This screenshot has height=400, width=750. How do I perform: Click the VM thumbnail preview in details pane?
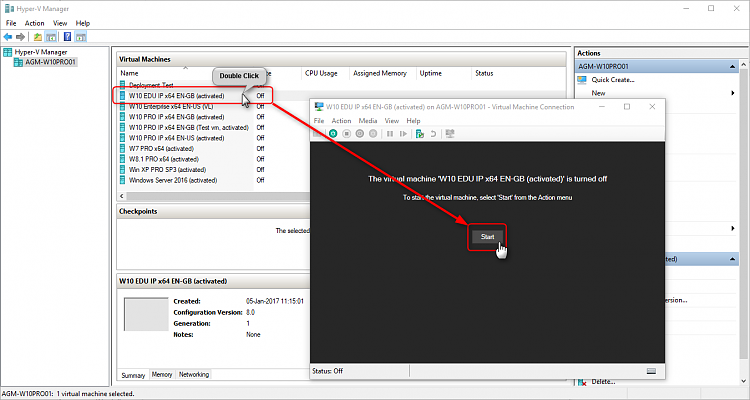click(x=145, y=314)
